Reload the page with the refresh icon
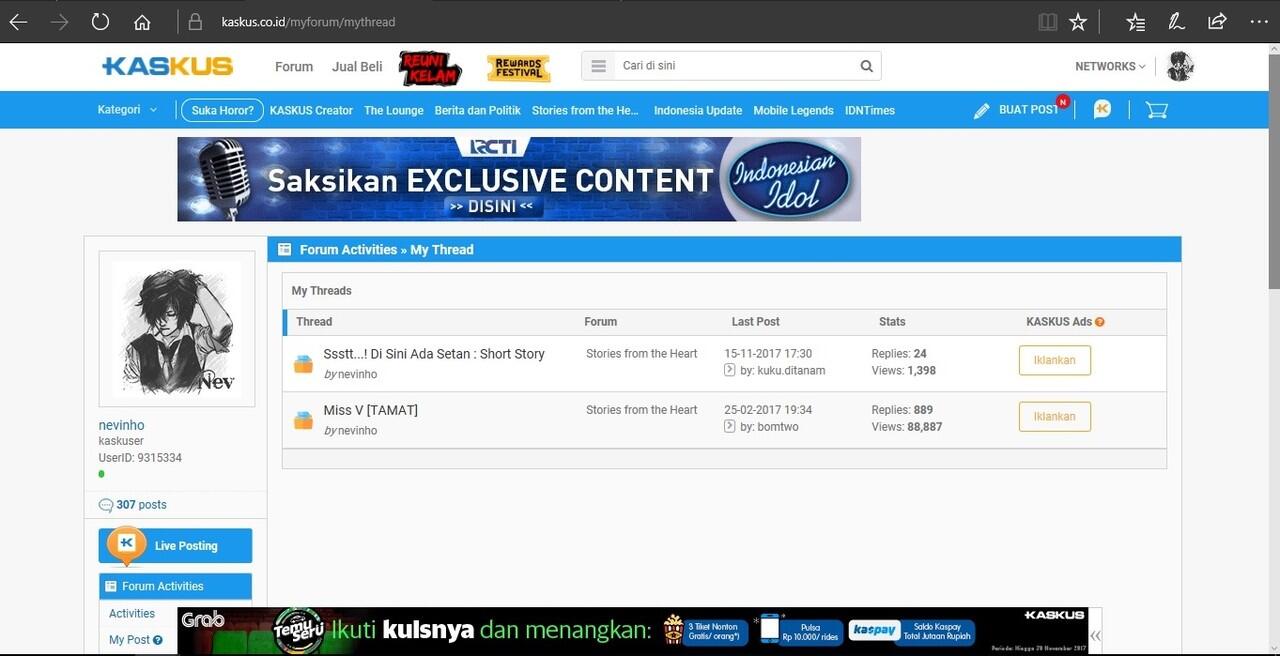 coord(100,22)
